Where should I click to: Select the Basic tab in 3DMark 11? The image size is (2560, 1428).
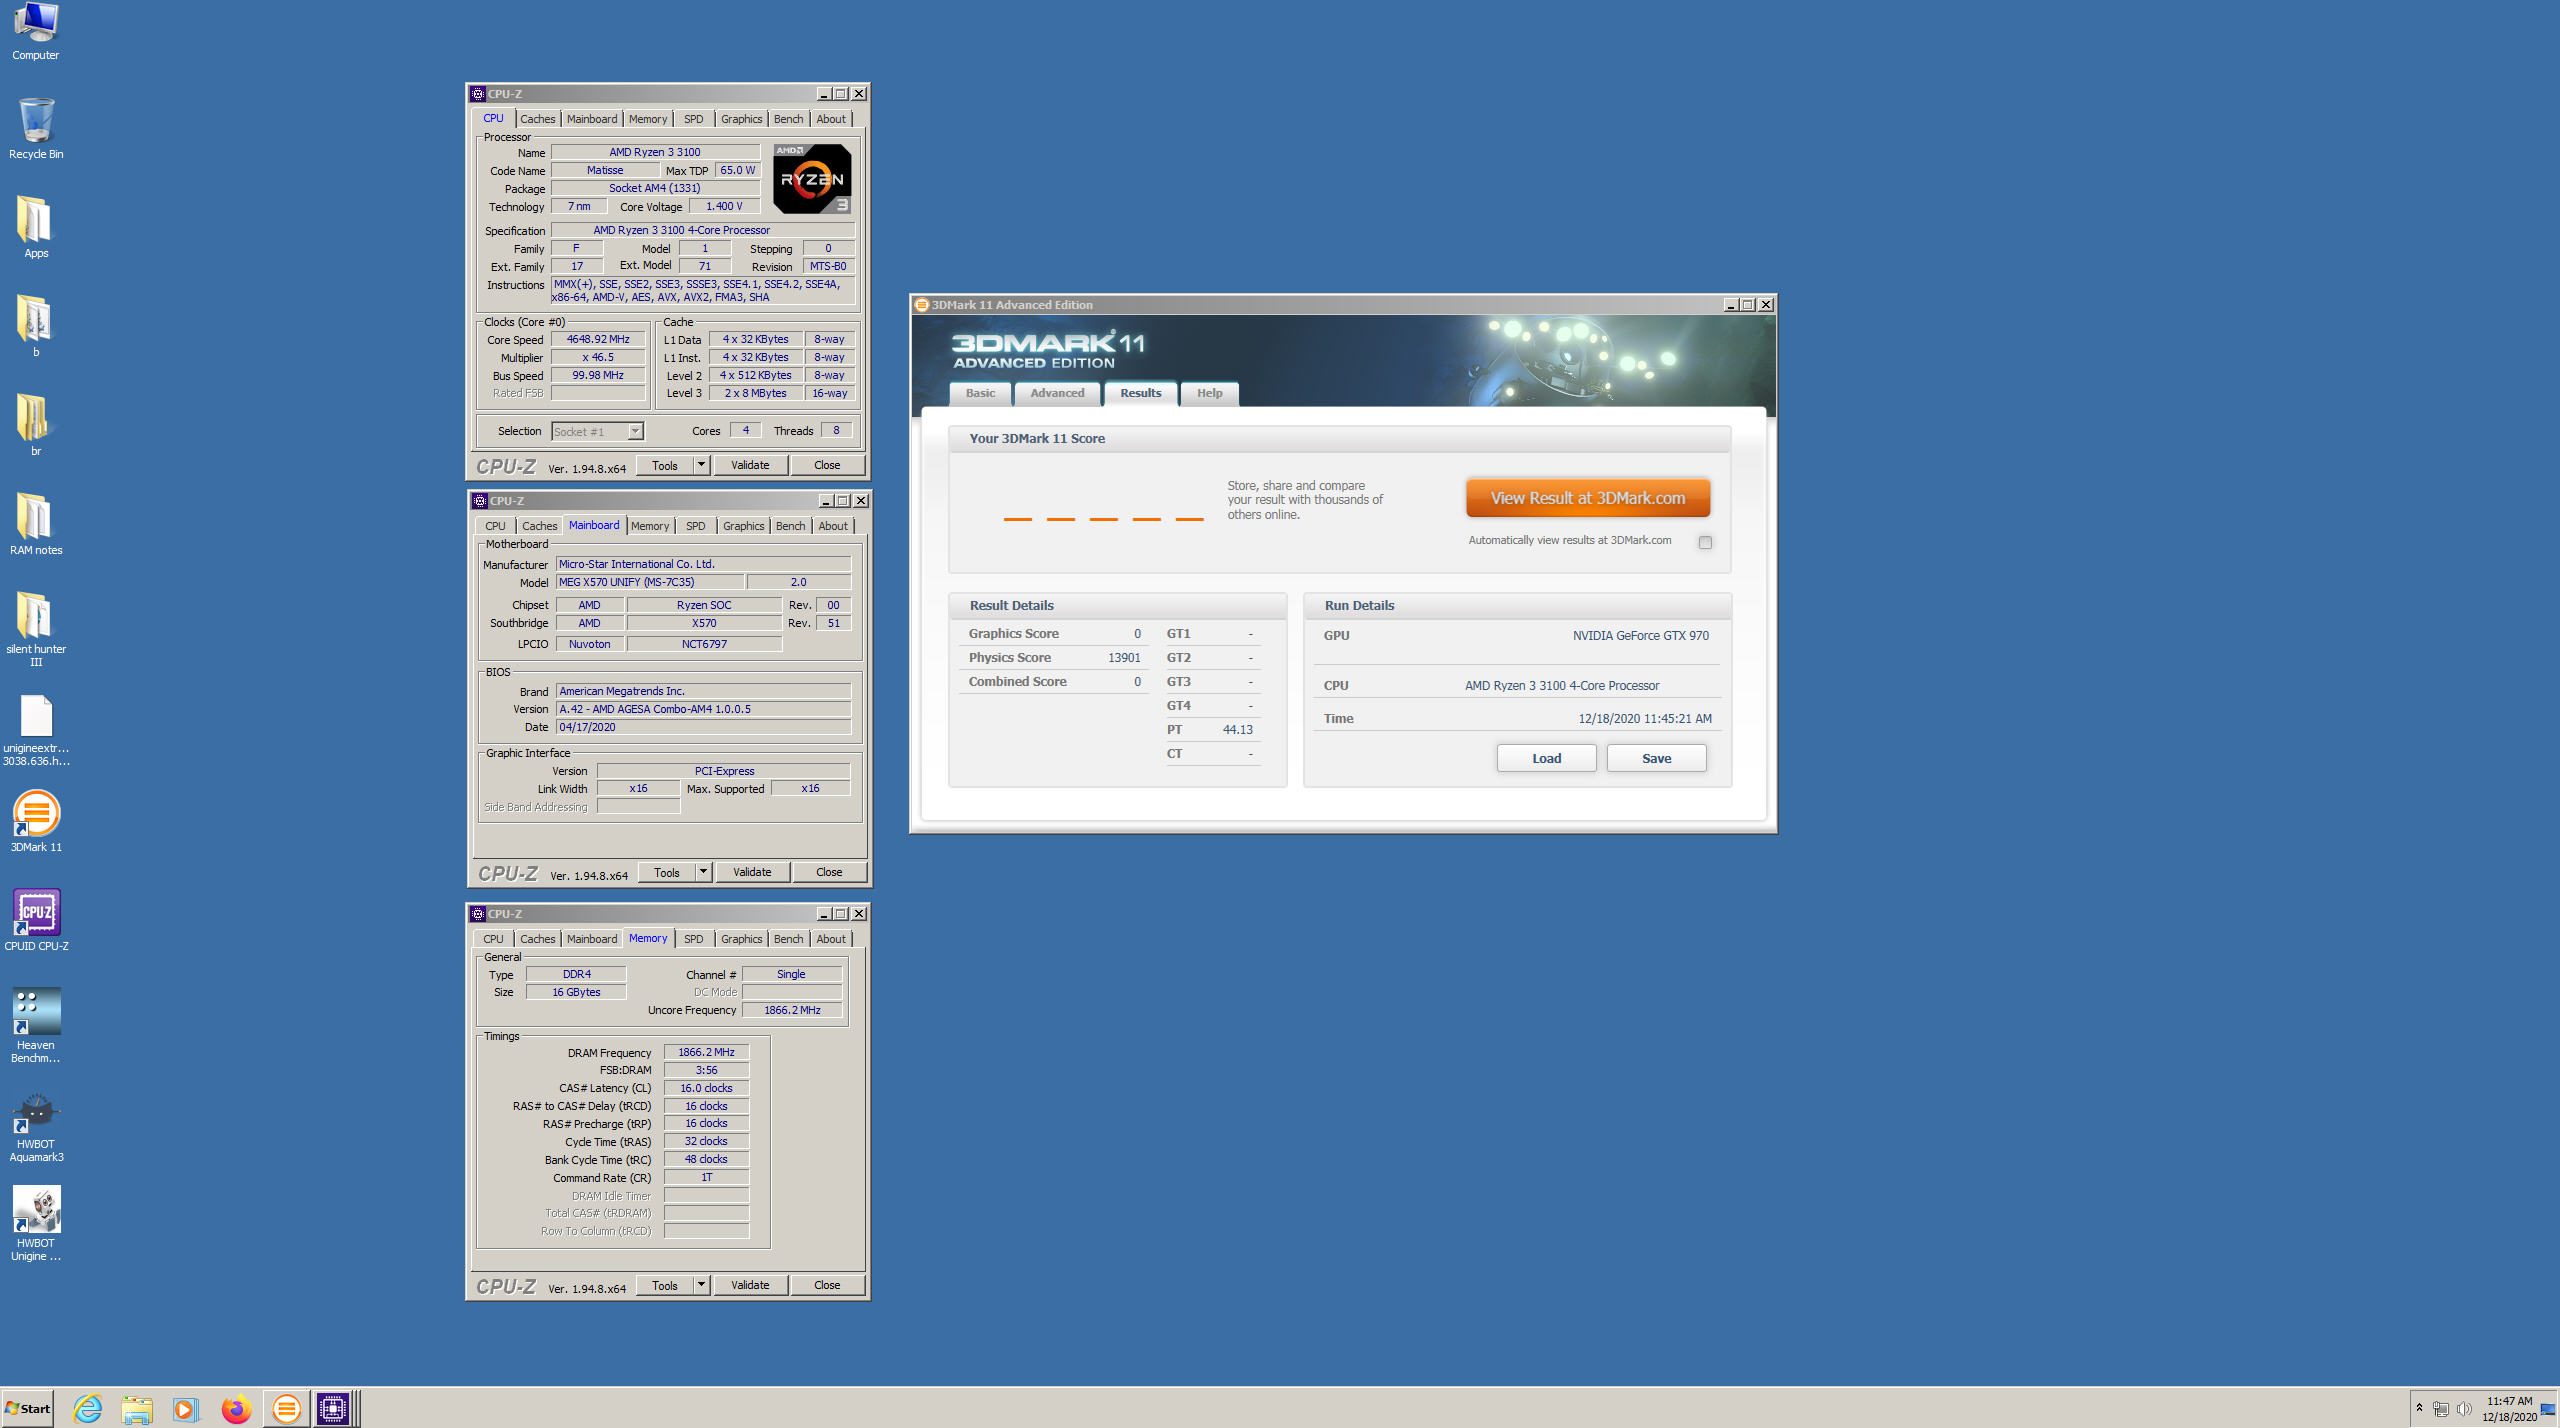tap(980, 393)
